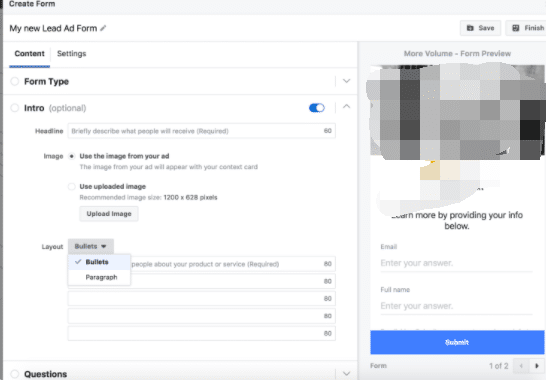
Task: Select the Form Type section circle
Action: [x=15, y=81]
